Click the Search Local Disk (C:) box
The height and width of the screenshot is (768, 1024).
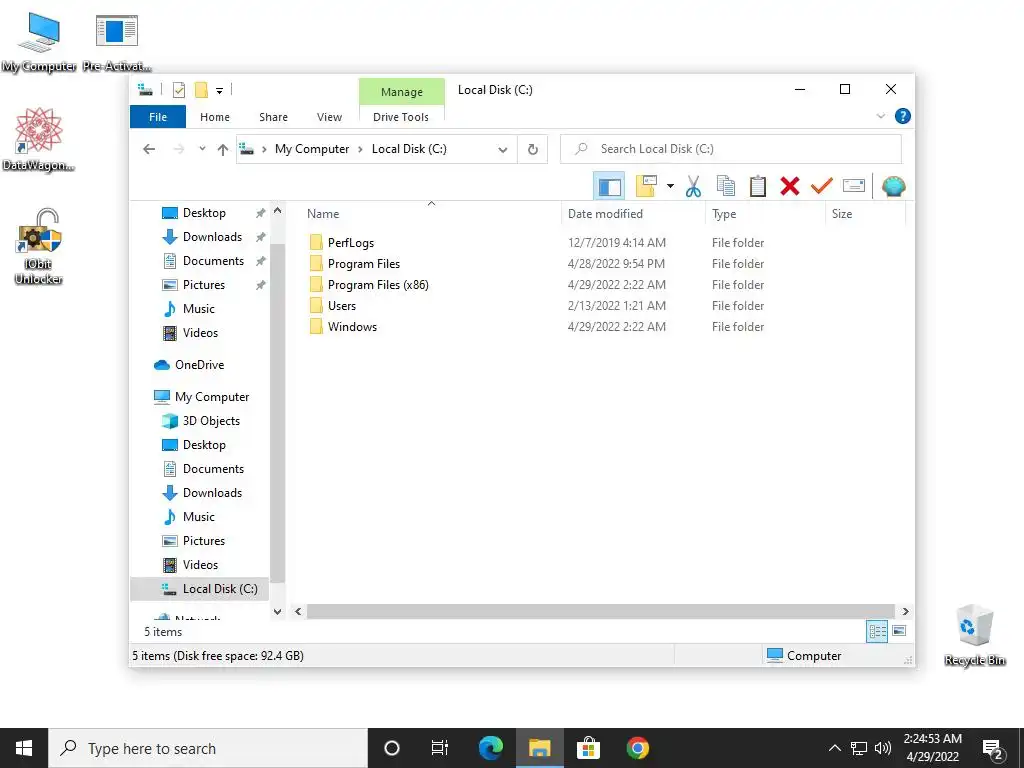(731, 150)
